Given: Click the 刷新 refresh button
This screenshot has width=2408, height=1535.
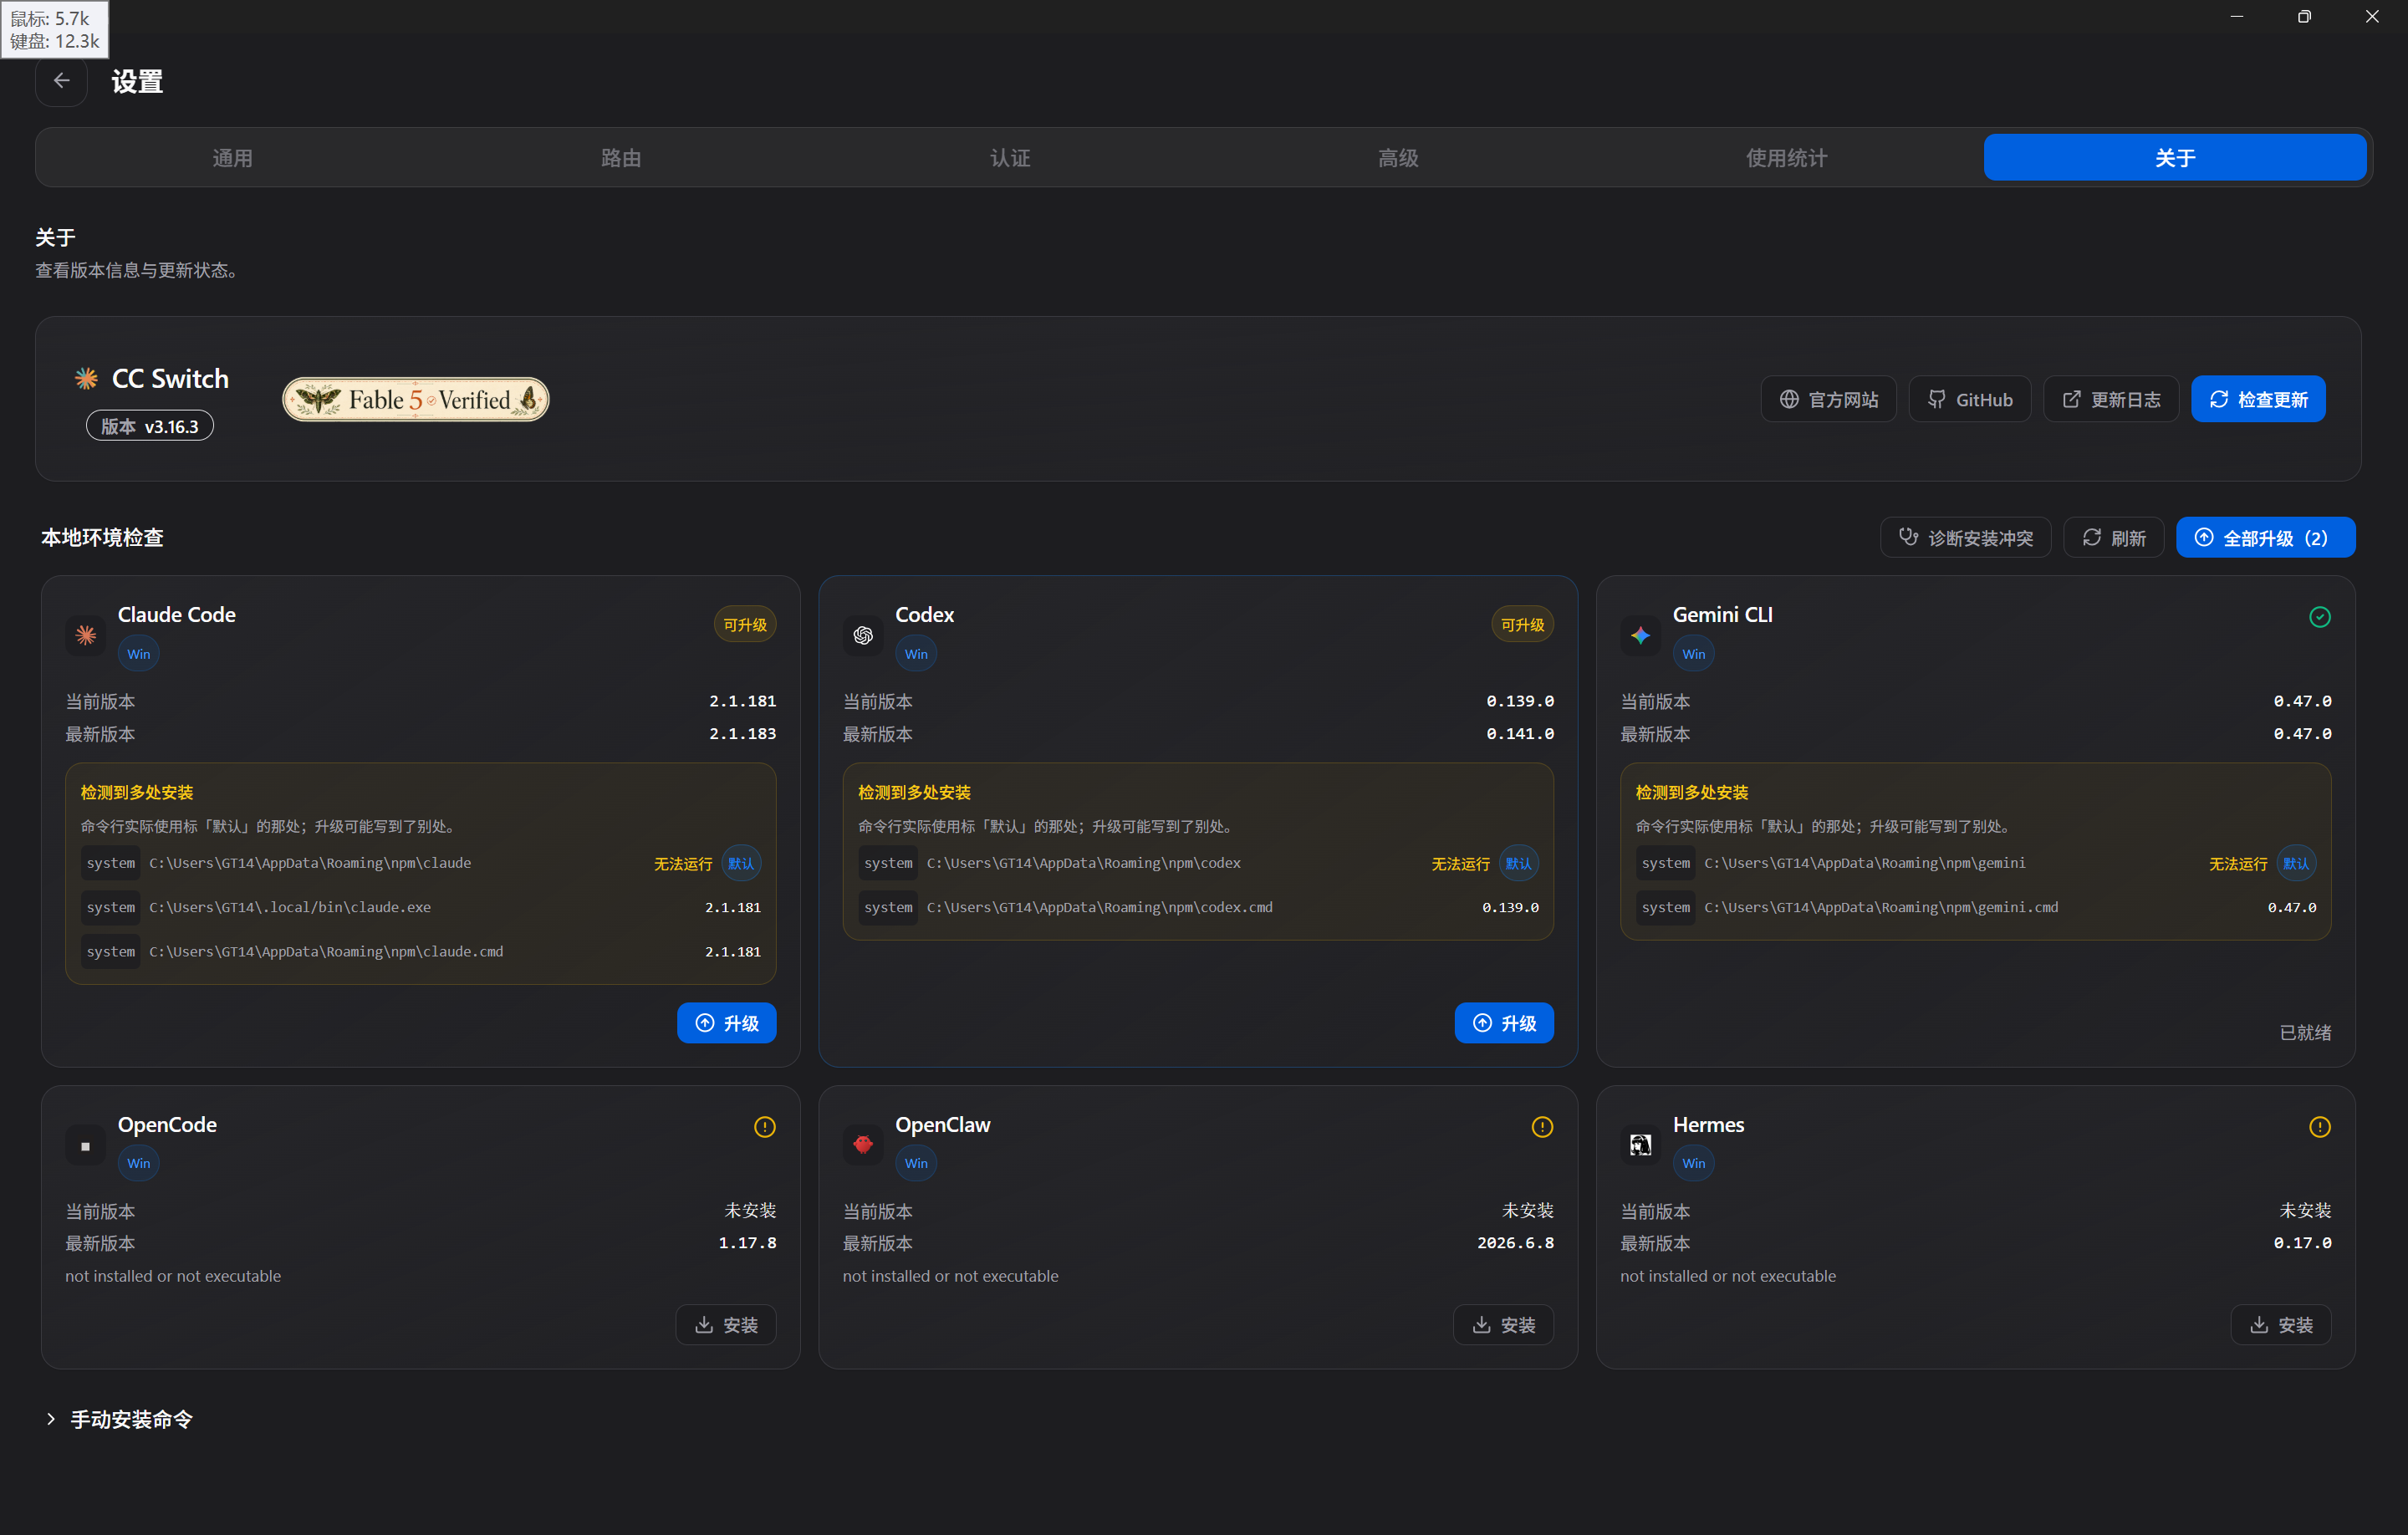Looking at the screenshot, I should click(2113, 538).
